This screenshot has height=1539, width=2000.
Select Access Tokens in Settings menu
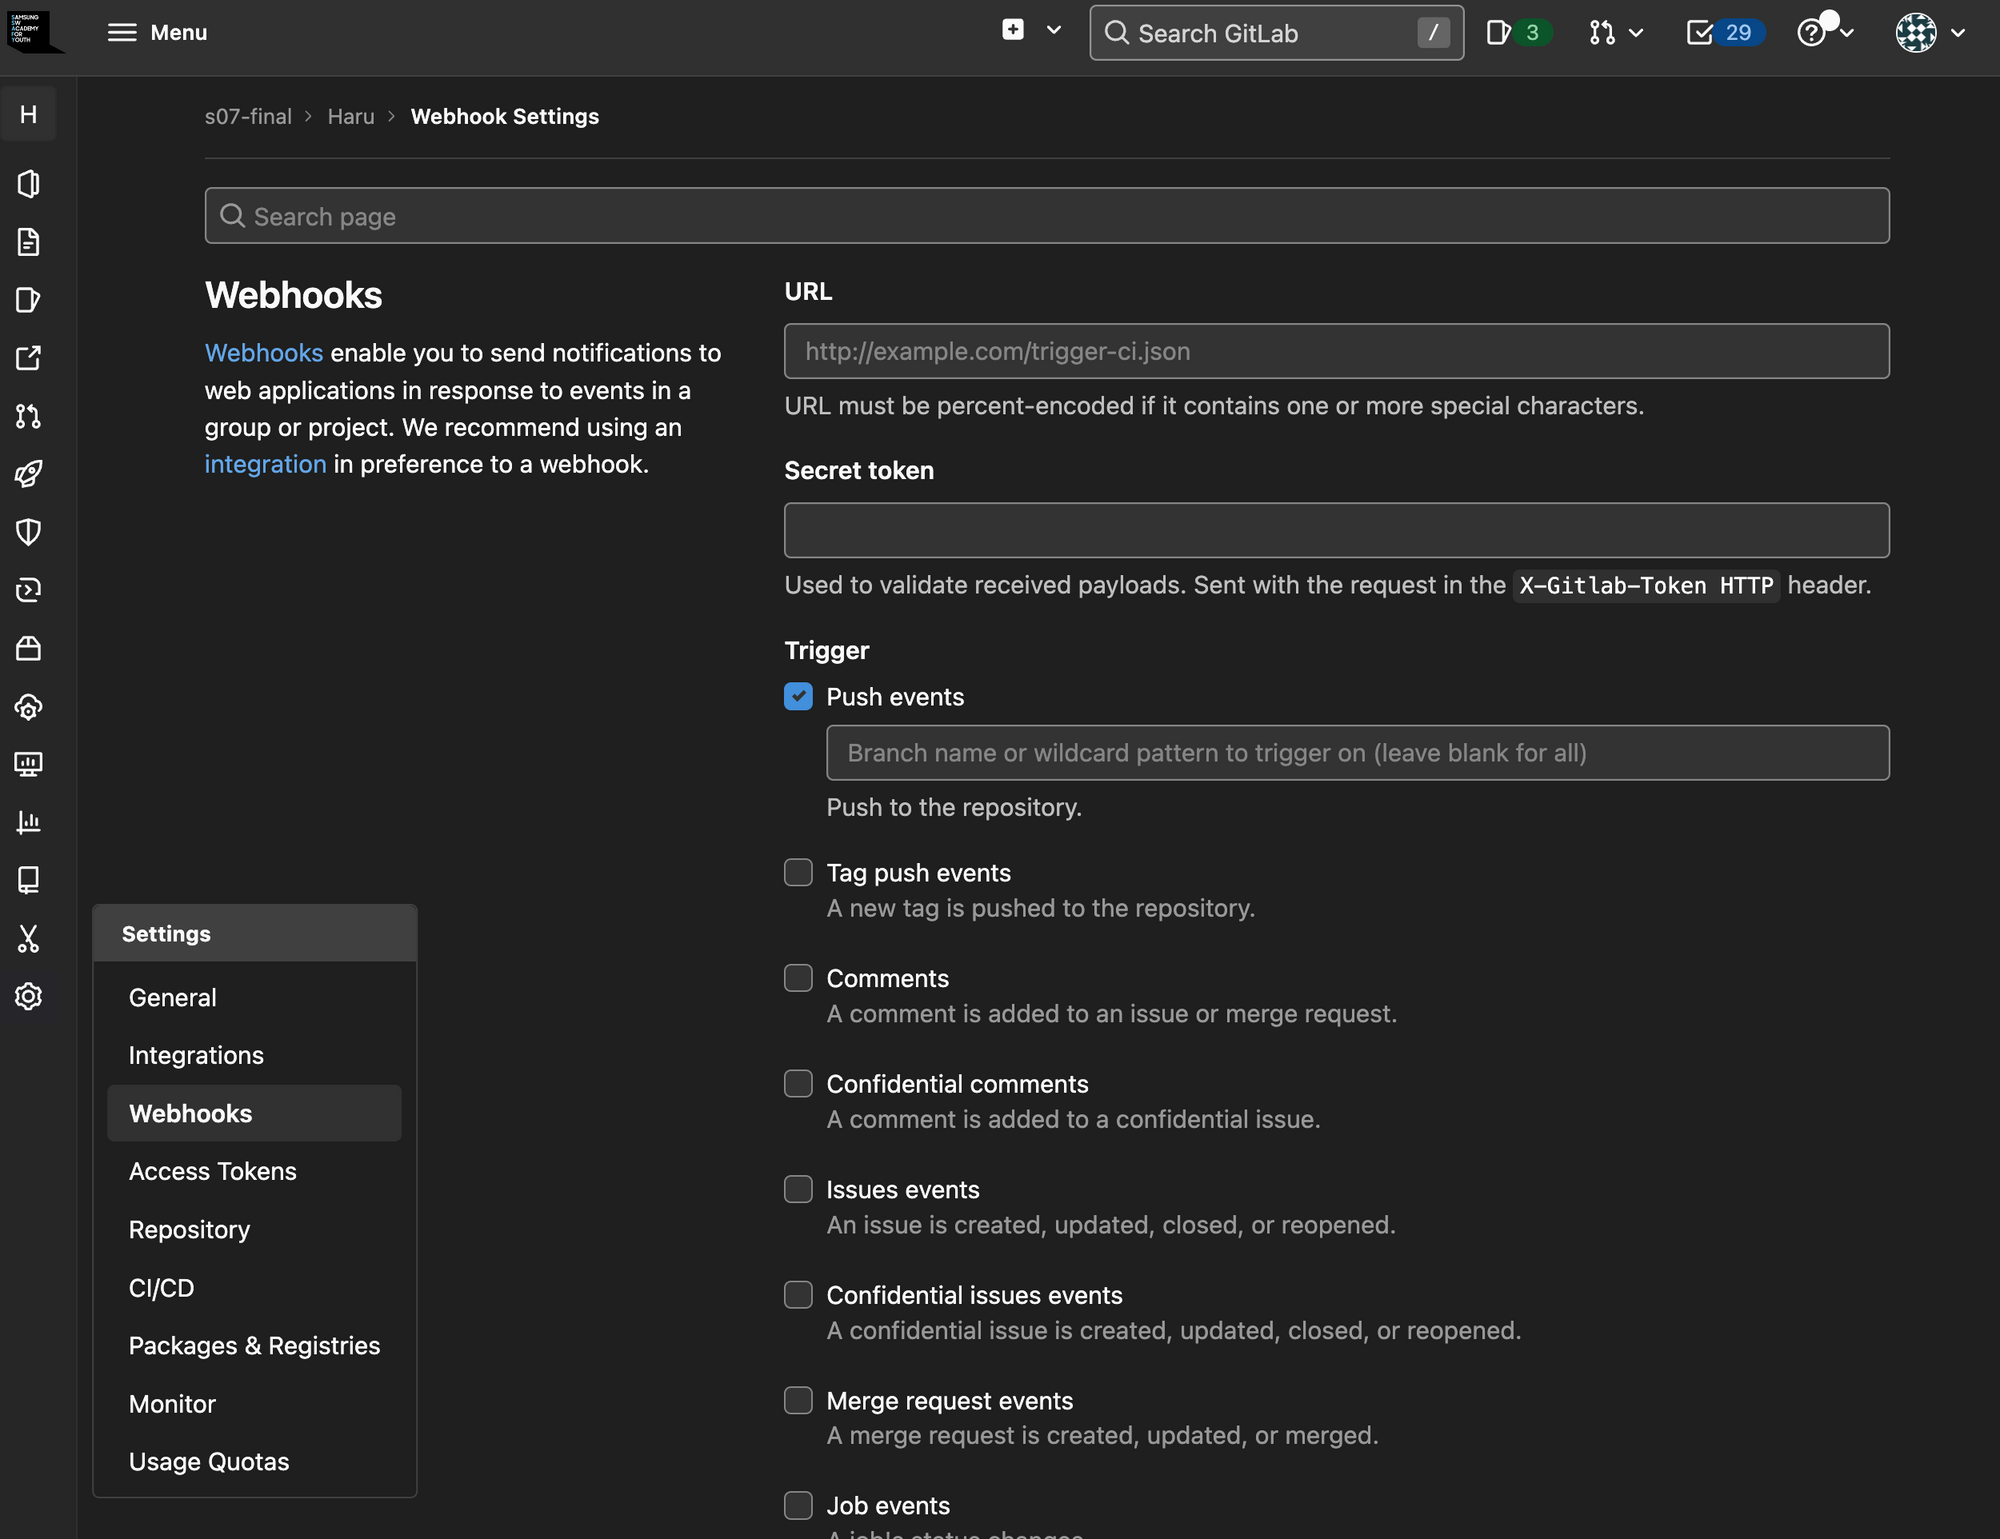[x=212, y=1171]
